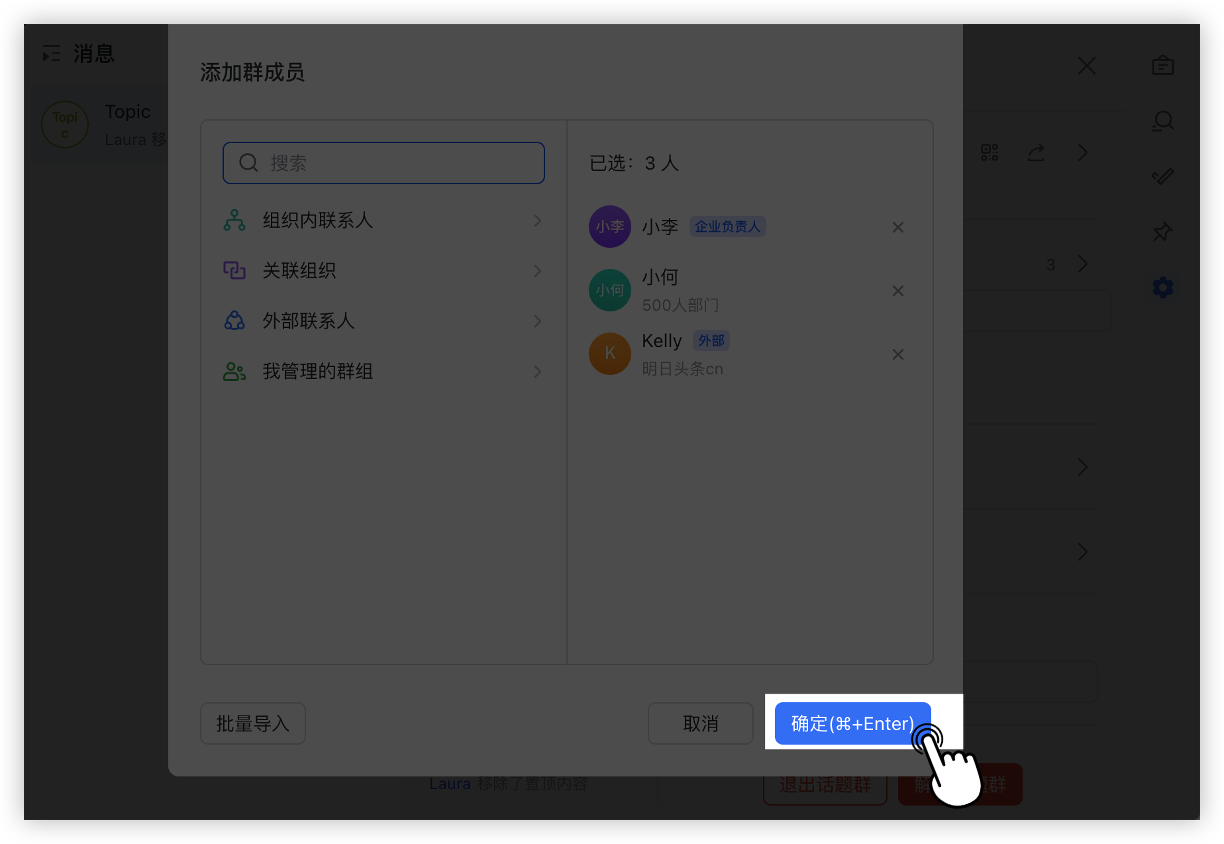
Task: Click the announcement board icon in the sidebar
Action: click(1162, 65)
